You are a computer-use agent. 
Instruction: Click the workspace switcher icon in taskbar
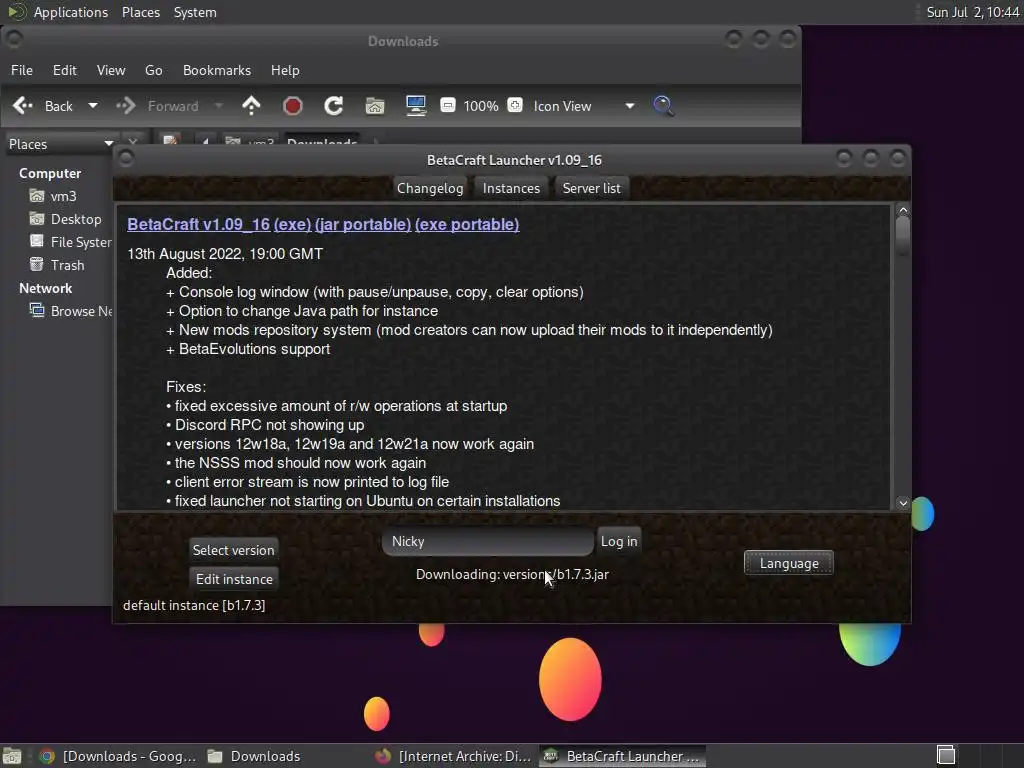tap(946, 756)
